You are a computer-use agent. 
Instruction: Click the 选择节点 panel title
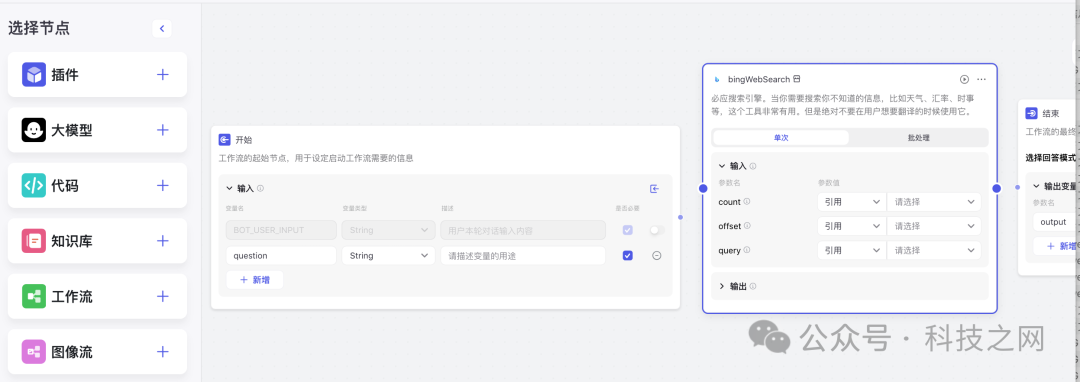pos(39,28)
